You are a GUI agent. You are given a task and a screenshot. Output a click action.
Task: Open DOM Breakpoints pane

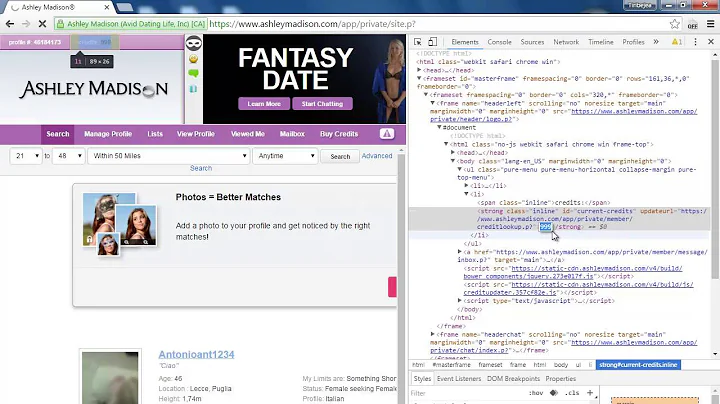click(513, 379)
